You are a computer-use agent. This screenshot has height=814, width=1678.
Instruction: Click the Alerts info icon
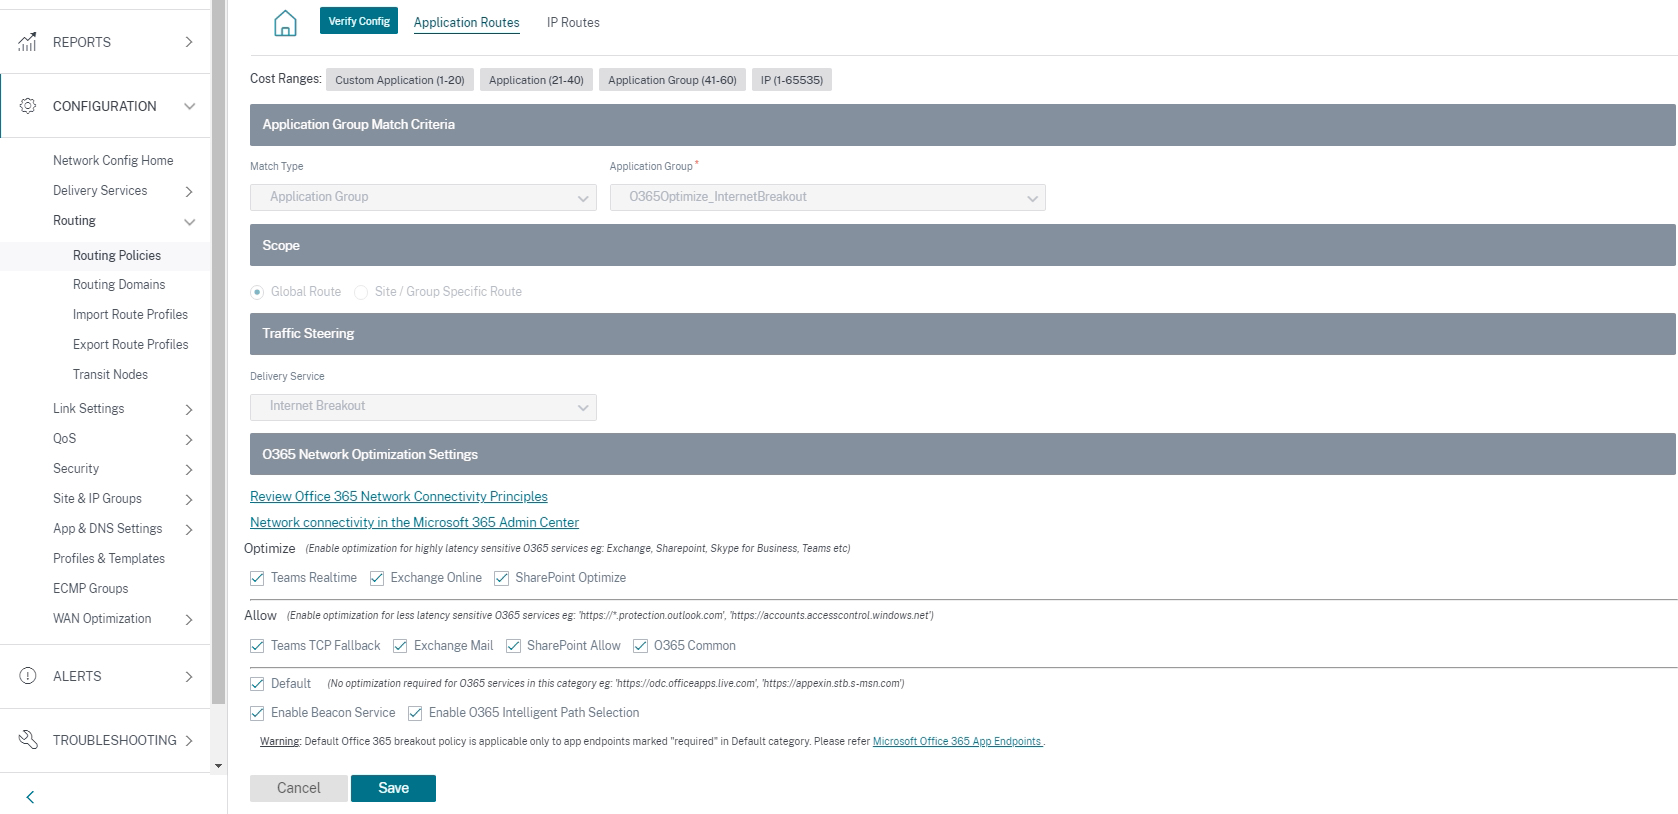[x=28, y=676]
